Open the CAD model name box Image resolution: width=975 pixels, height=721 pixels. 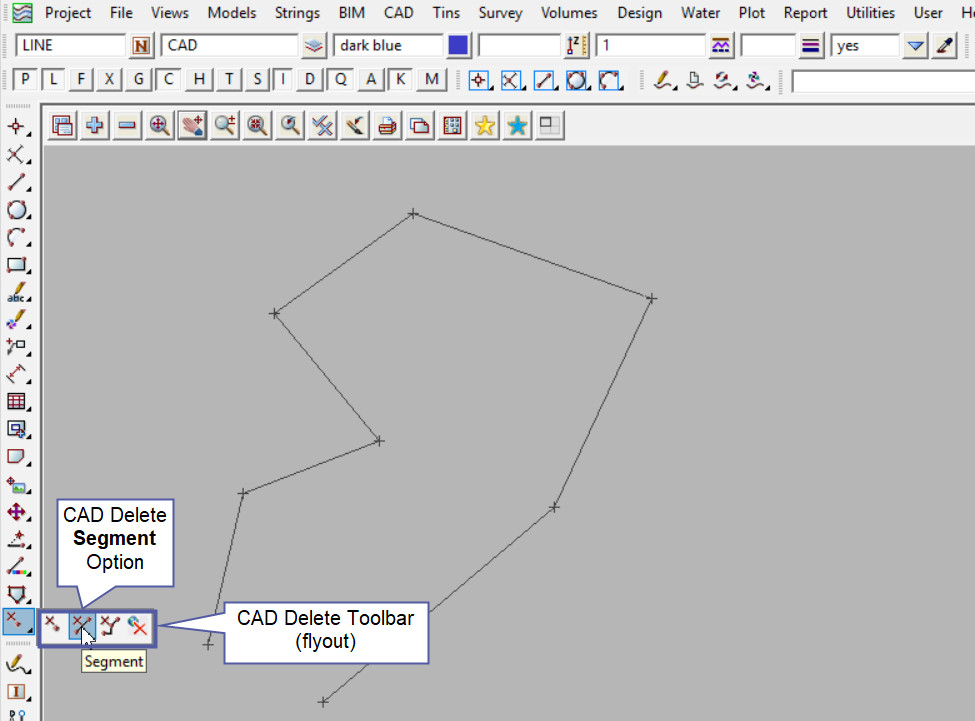[229, 45]
